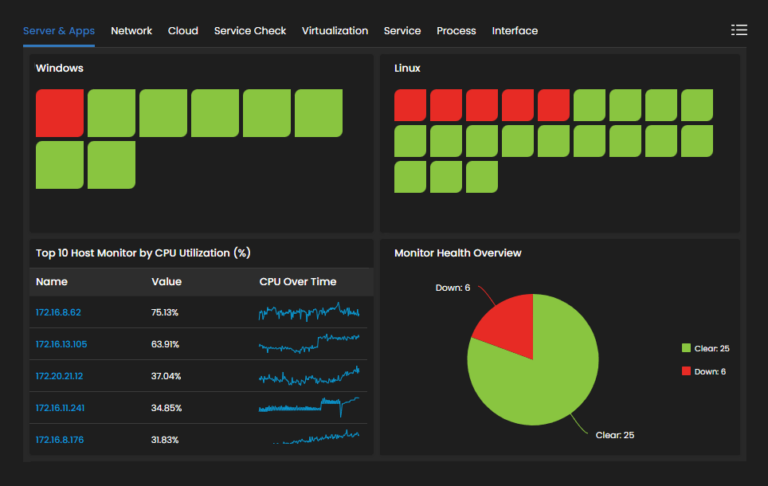Open the list menu icon at top right
This screenshot has height=486, width=768.
click(x=739, y=30)
